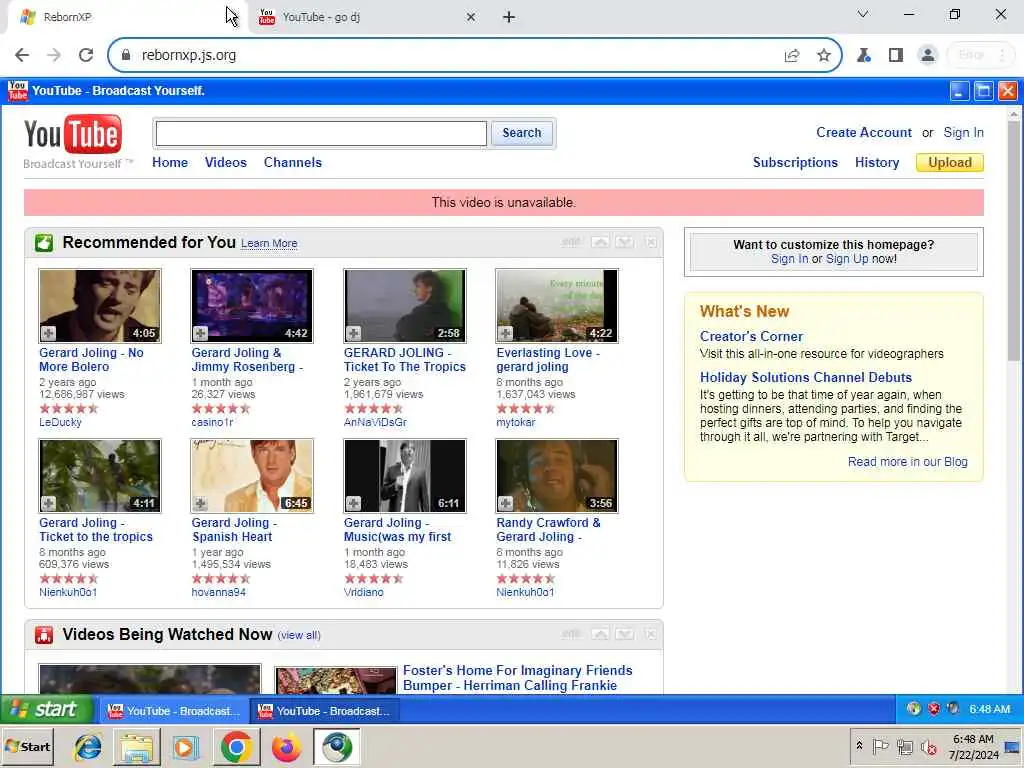Click the green Recommended for You section icon
The height and width of the screenshot is (768, 1024).
44,243
